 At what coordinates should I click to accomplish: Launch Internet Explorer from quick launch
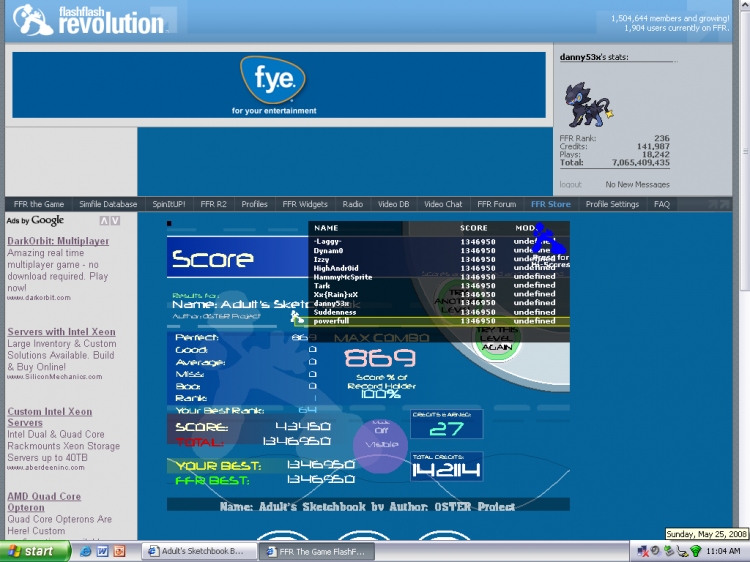86,551
